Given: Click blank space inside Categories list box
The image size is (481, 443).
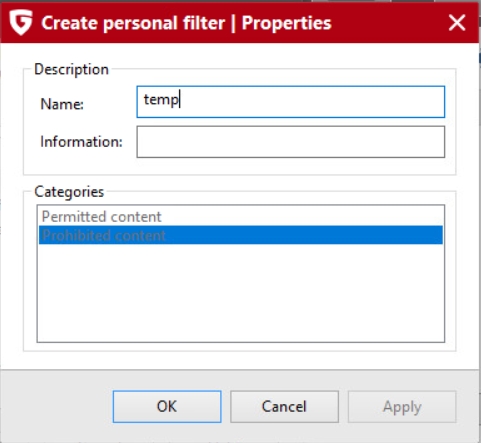Looking at the screenshot, I should tap(241, 293).
